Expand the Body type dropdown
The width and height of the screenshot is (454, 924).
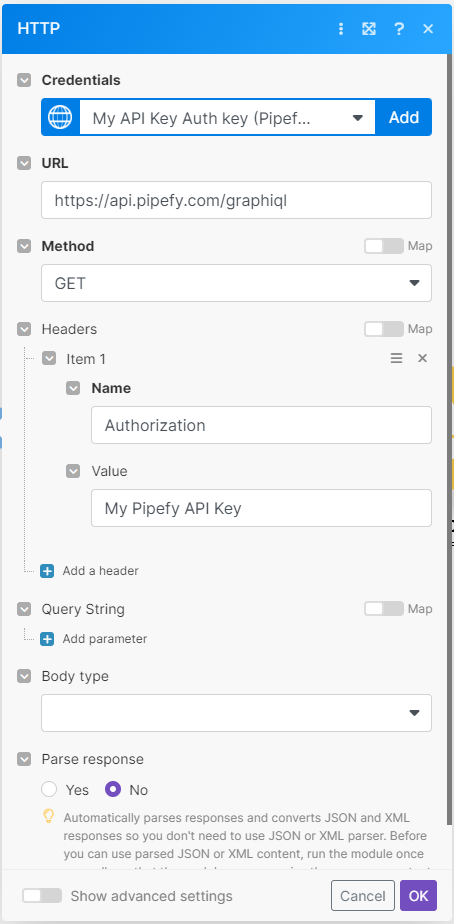click(236, 713)
